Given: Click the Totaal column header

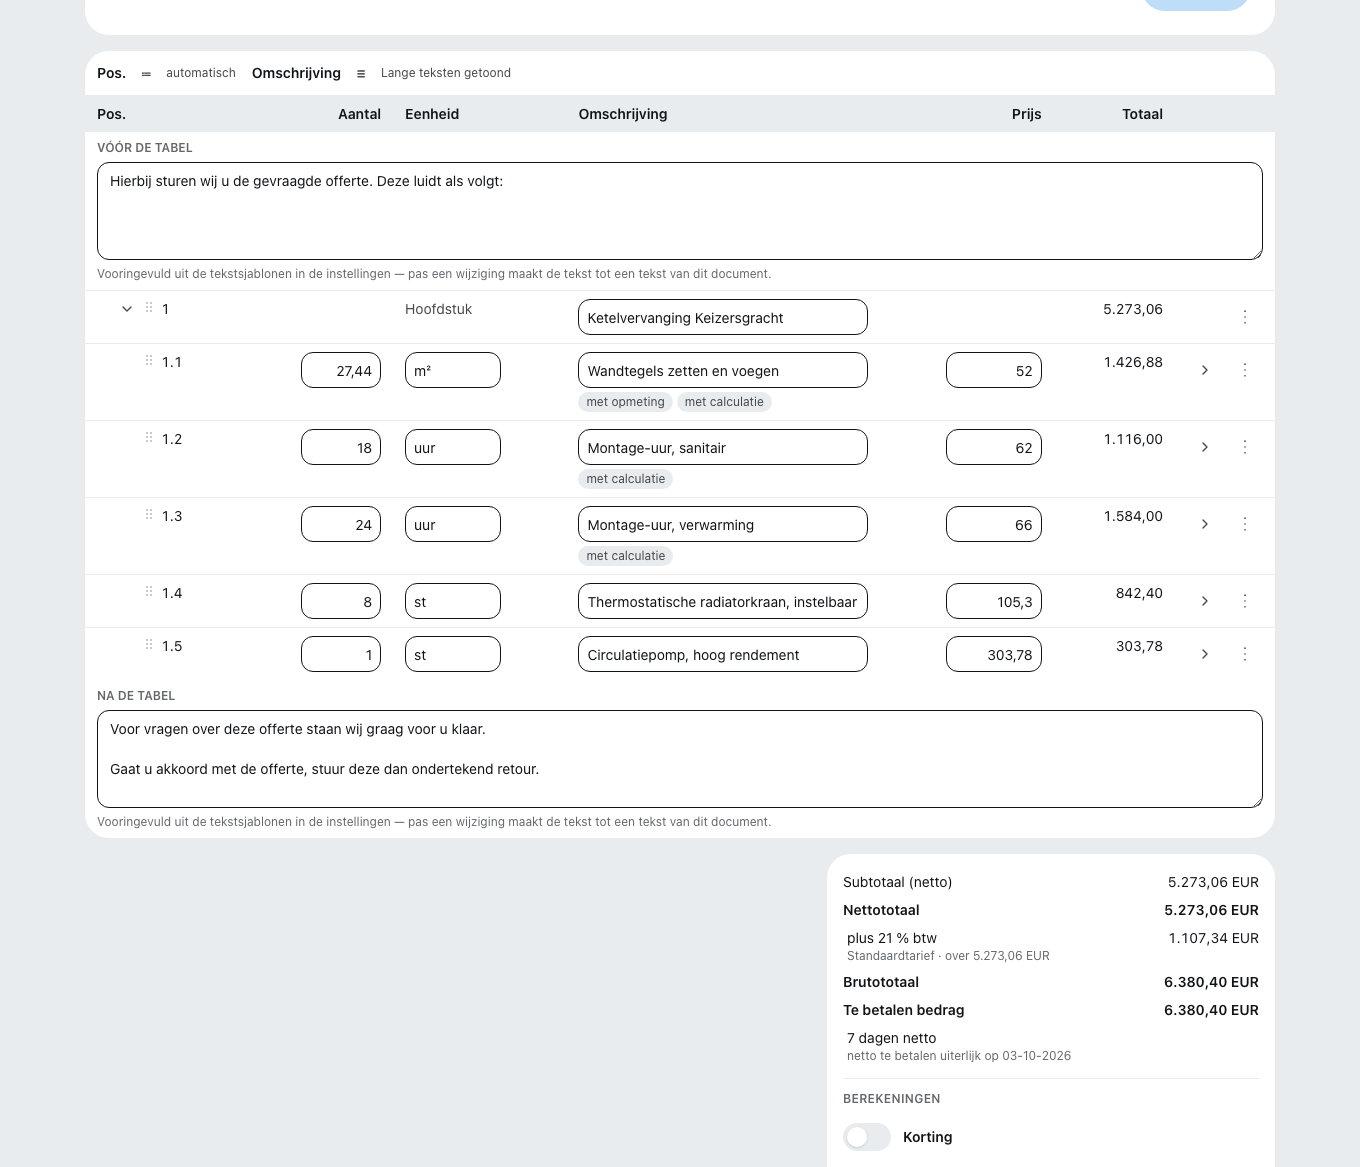Looking at the screenshot, I should pyautogui.click(x=1142, y=114).
